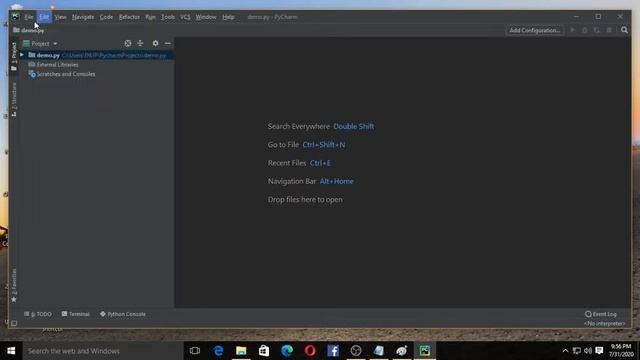Toggle the Favorites side tool tab

(14, 285)
